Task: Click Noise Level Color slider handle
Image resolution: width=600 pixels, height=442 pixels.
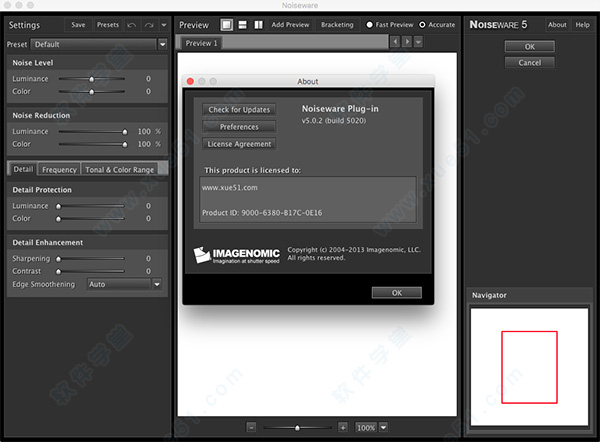Action: pos(91,92)
